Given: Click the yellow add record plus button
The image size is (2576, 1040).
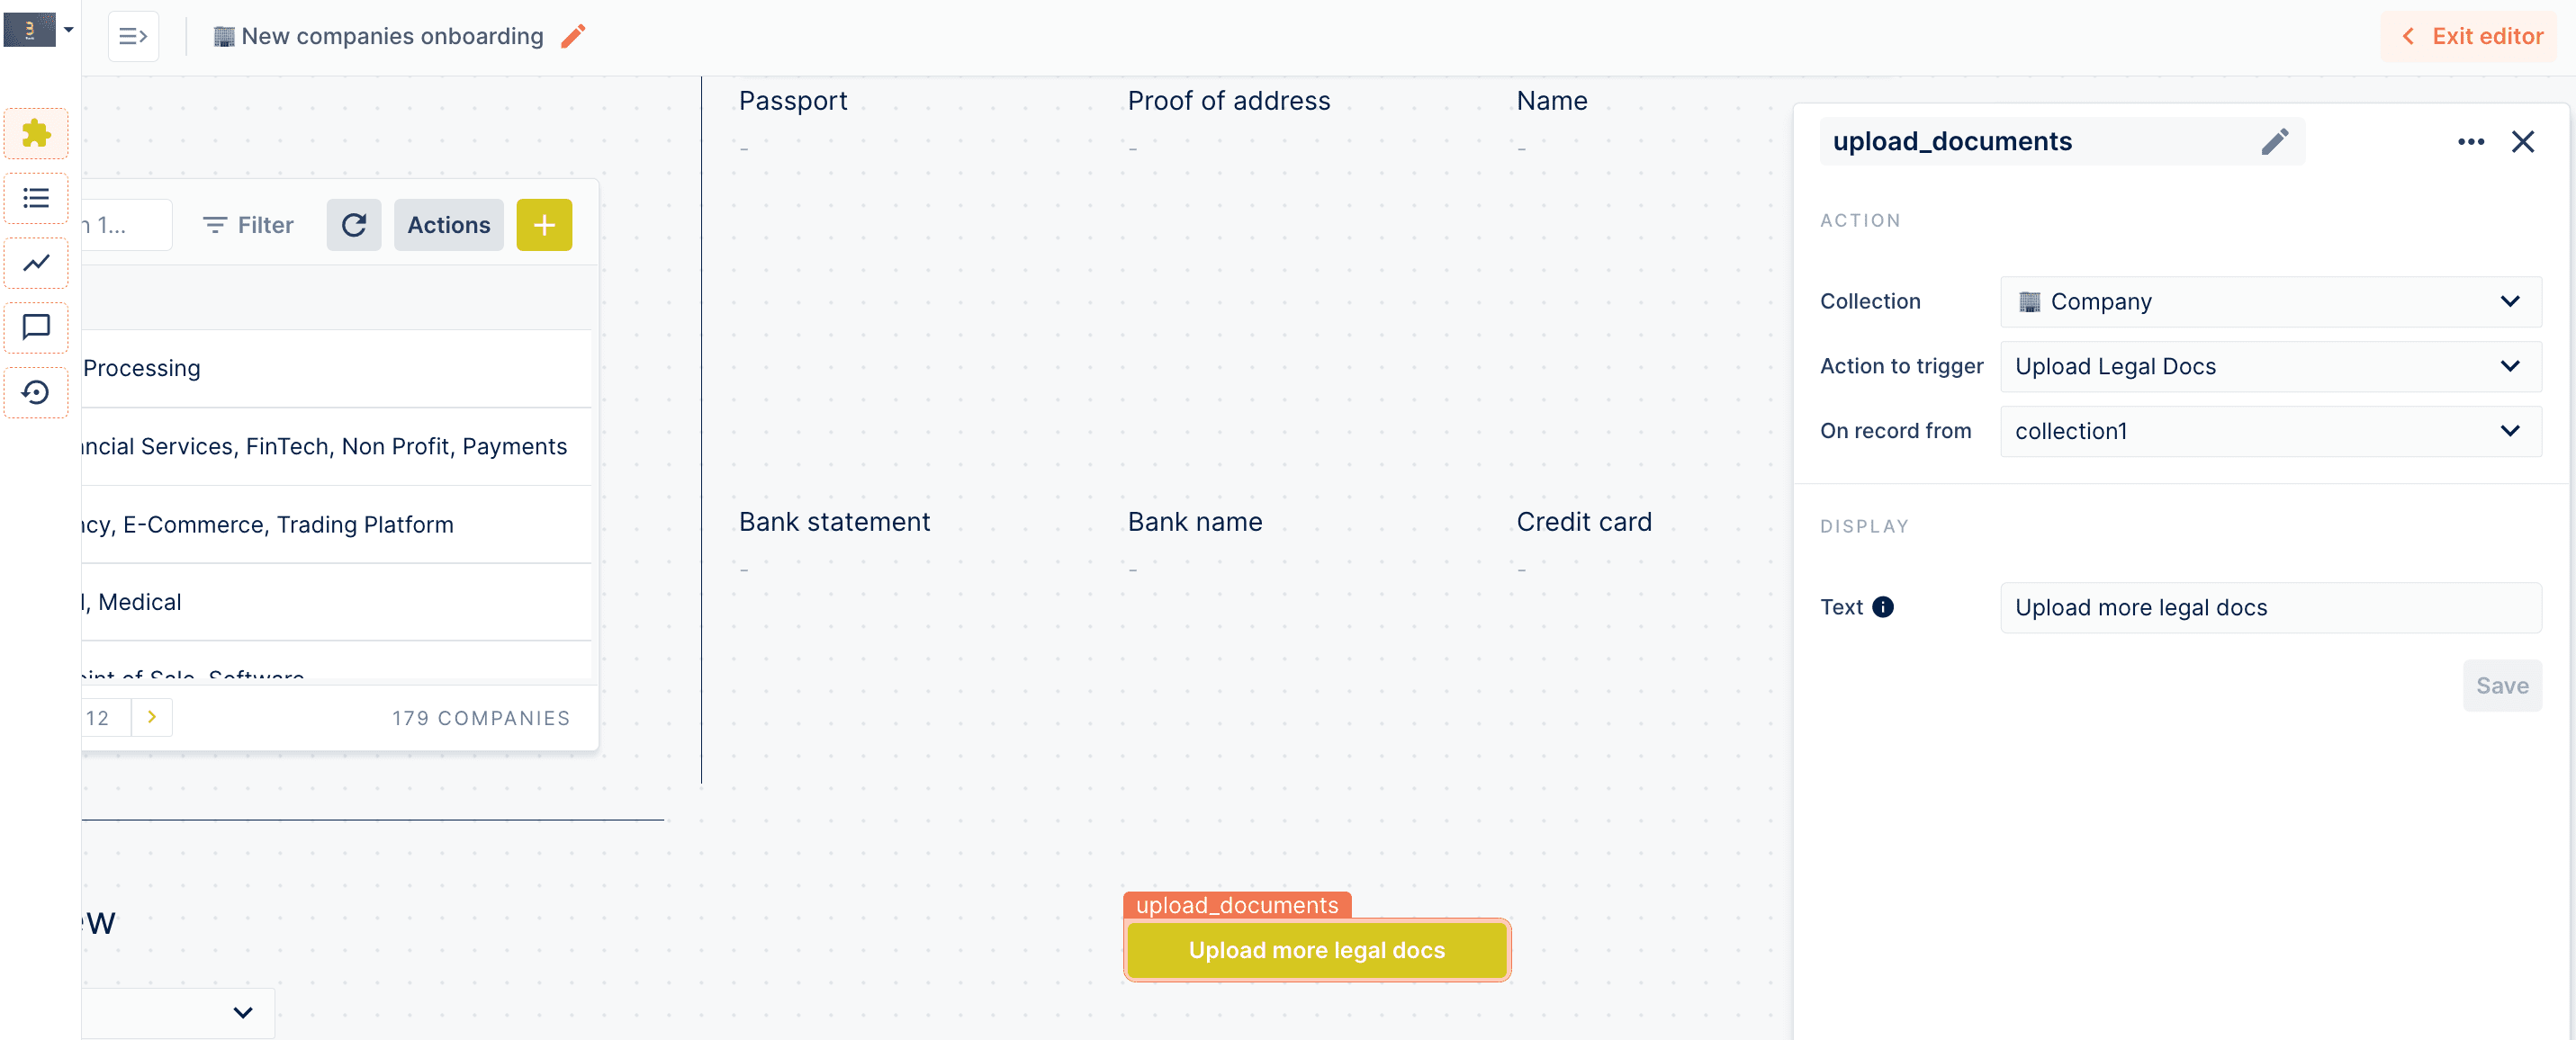Looking at the screenshot, I should pyautogui.click(x=544, y=225).
